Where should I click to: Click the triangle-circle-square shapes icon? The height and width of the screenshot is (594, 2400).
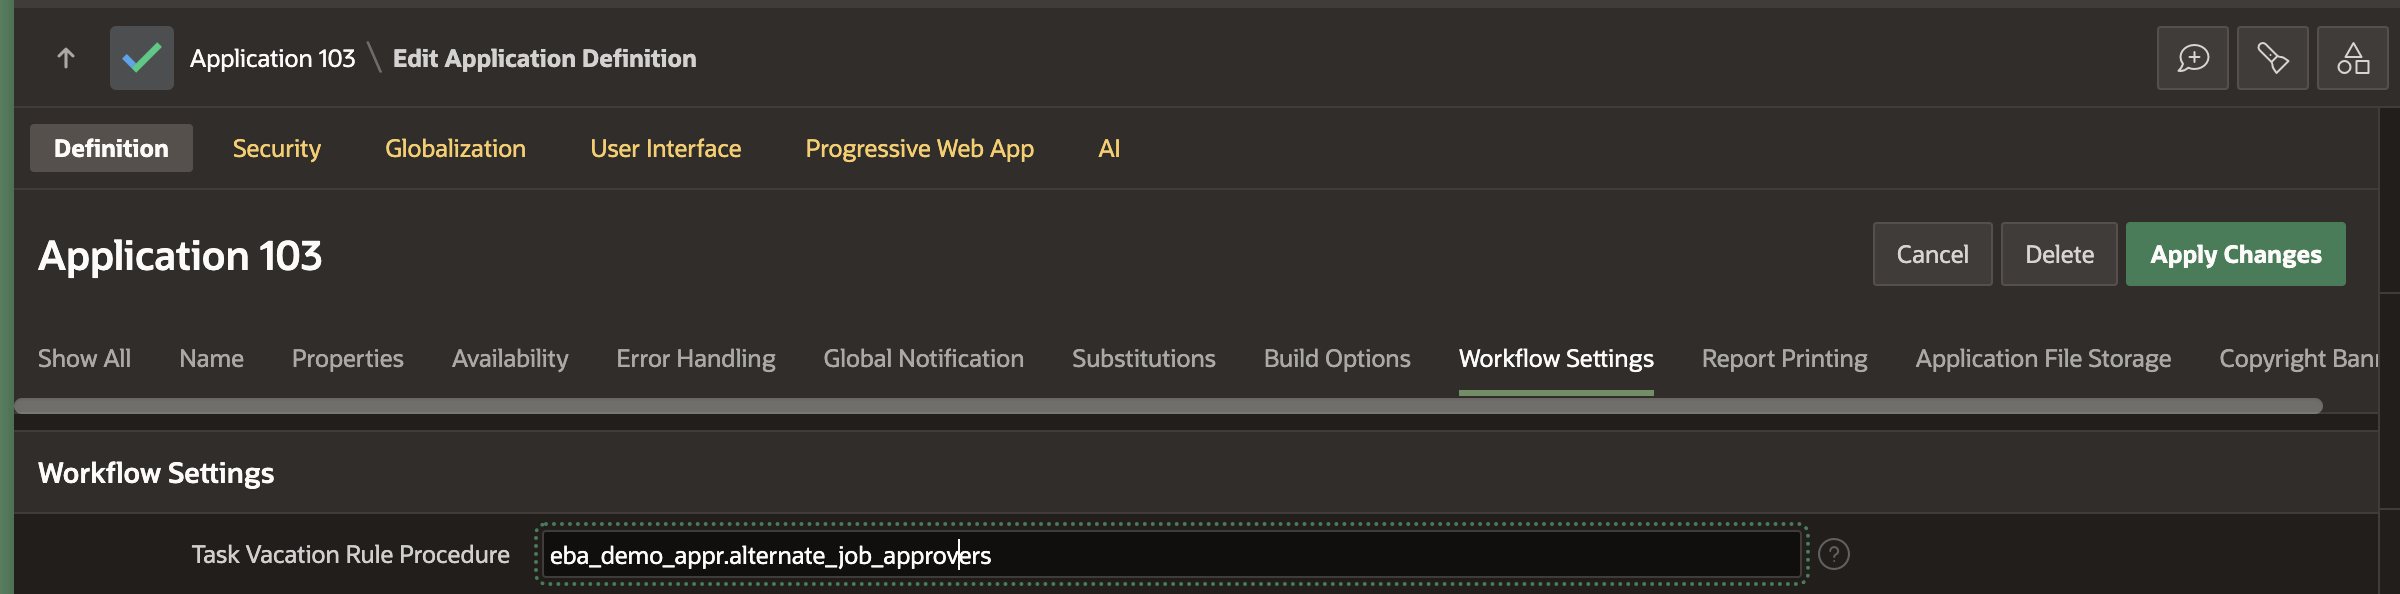click(x=2352, y=57)
